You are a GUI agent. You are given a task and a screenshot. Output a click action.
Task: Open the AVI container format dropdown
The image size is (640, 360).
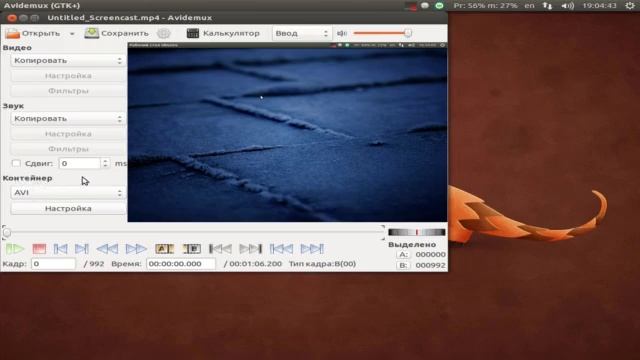pyautogui.click(x=68, y=192)
